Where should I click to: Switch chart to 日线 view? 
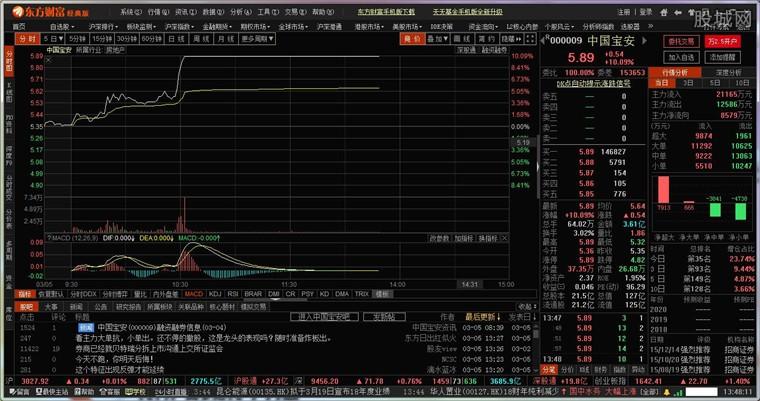tap(176, 39)
